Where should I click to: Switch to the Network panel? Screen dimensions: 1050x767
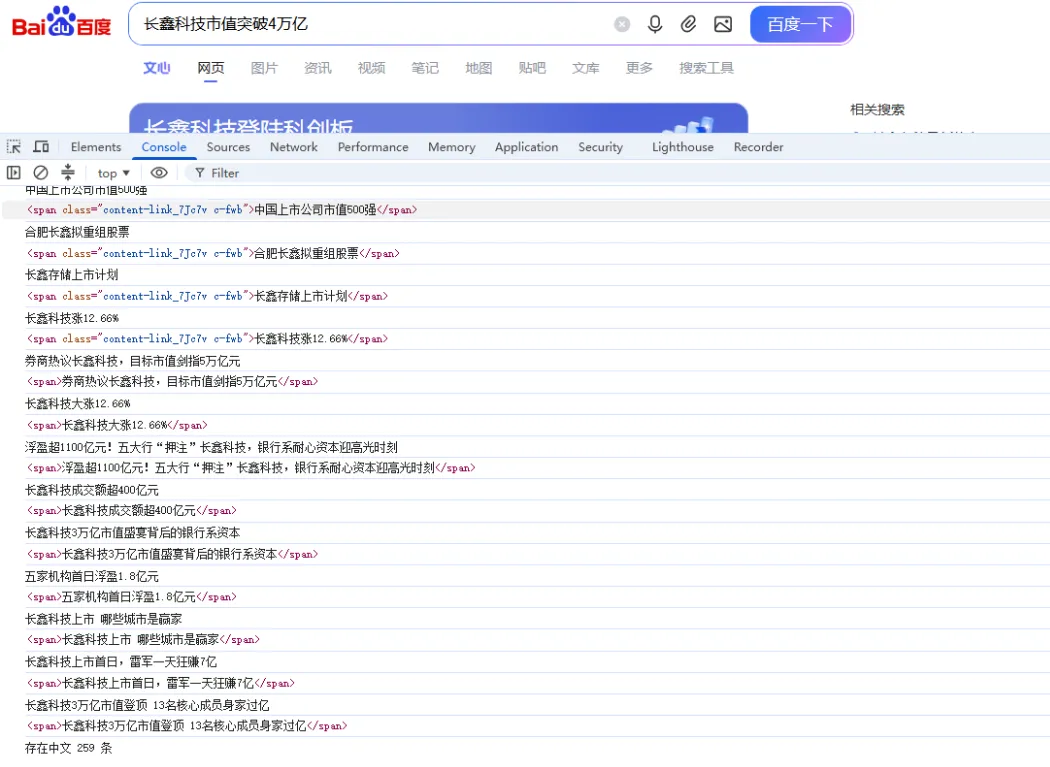(x=294, y=147)
